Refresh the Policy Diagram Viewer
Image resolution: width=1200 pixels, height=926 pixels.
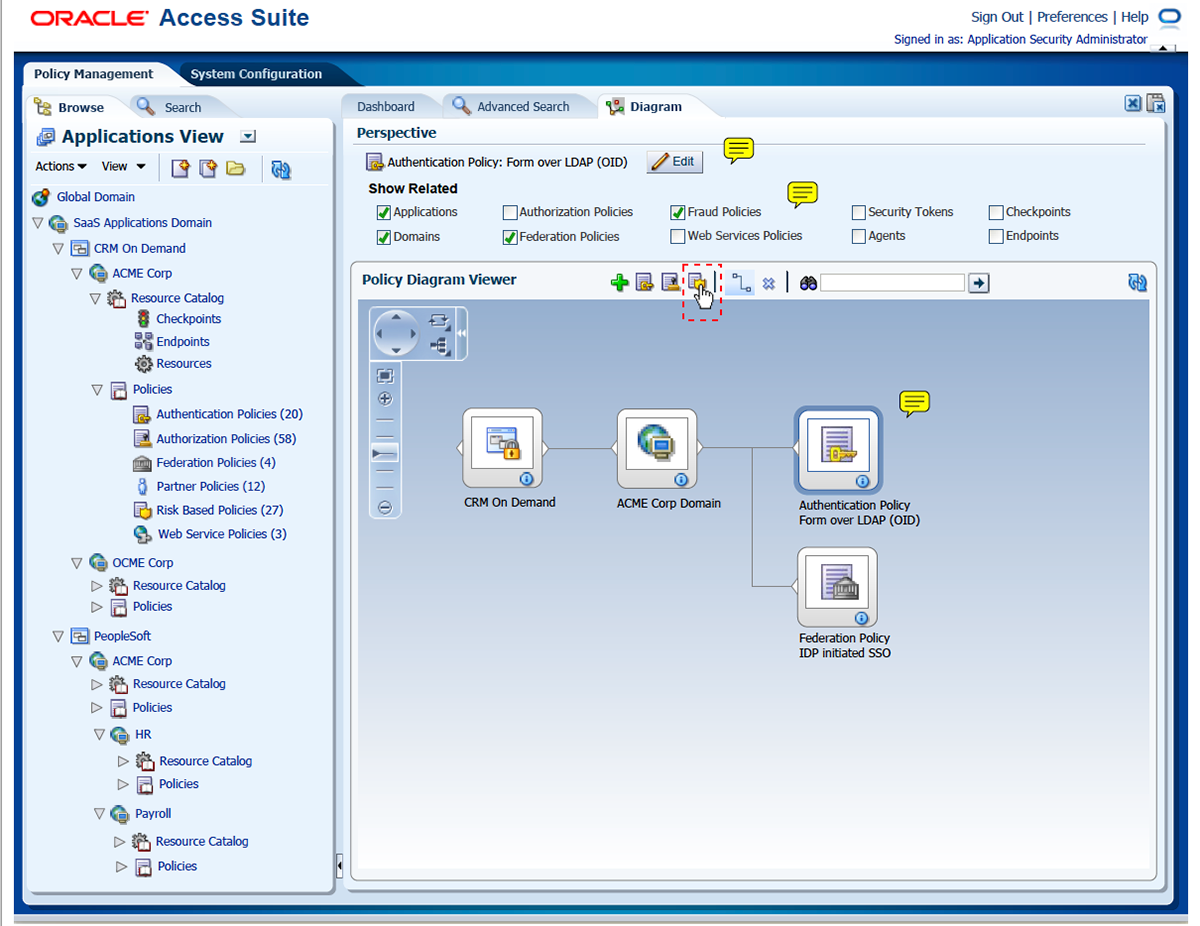pos(1137,283)
